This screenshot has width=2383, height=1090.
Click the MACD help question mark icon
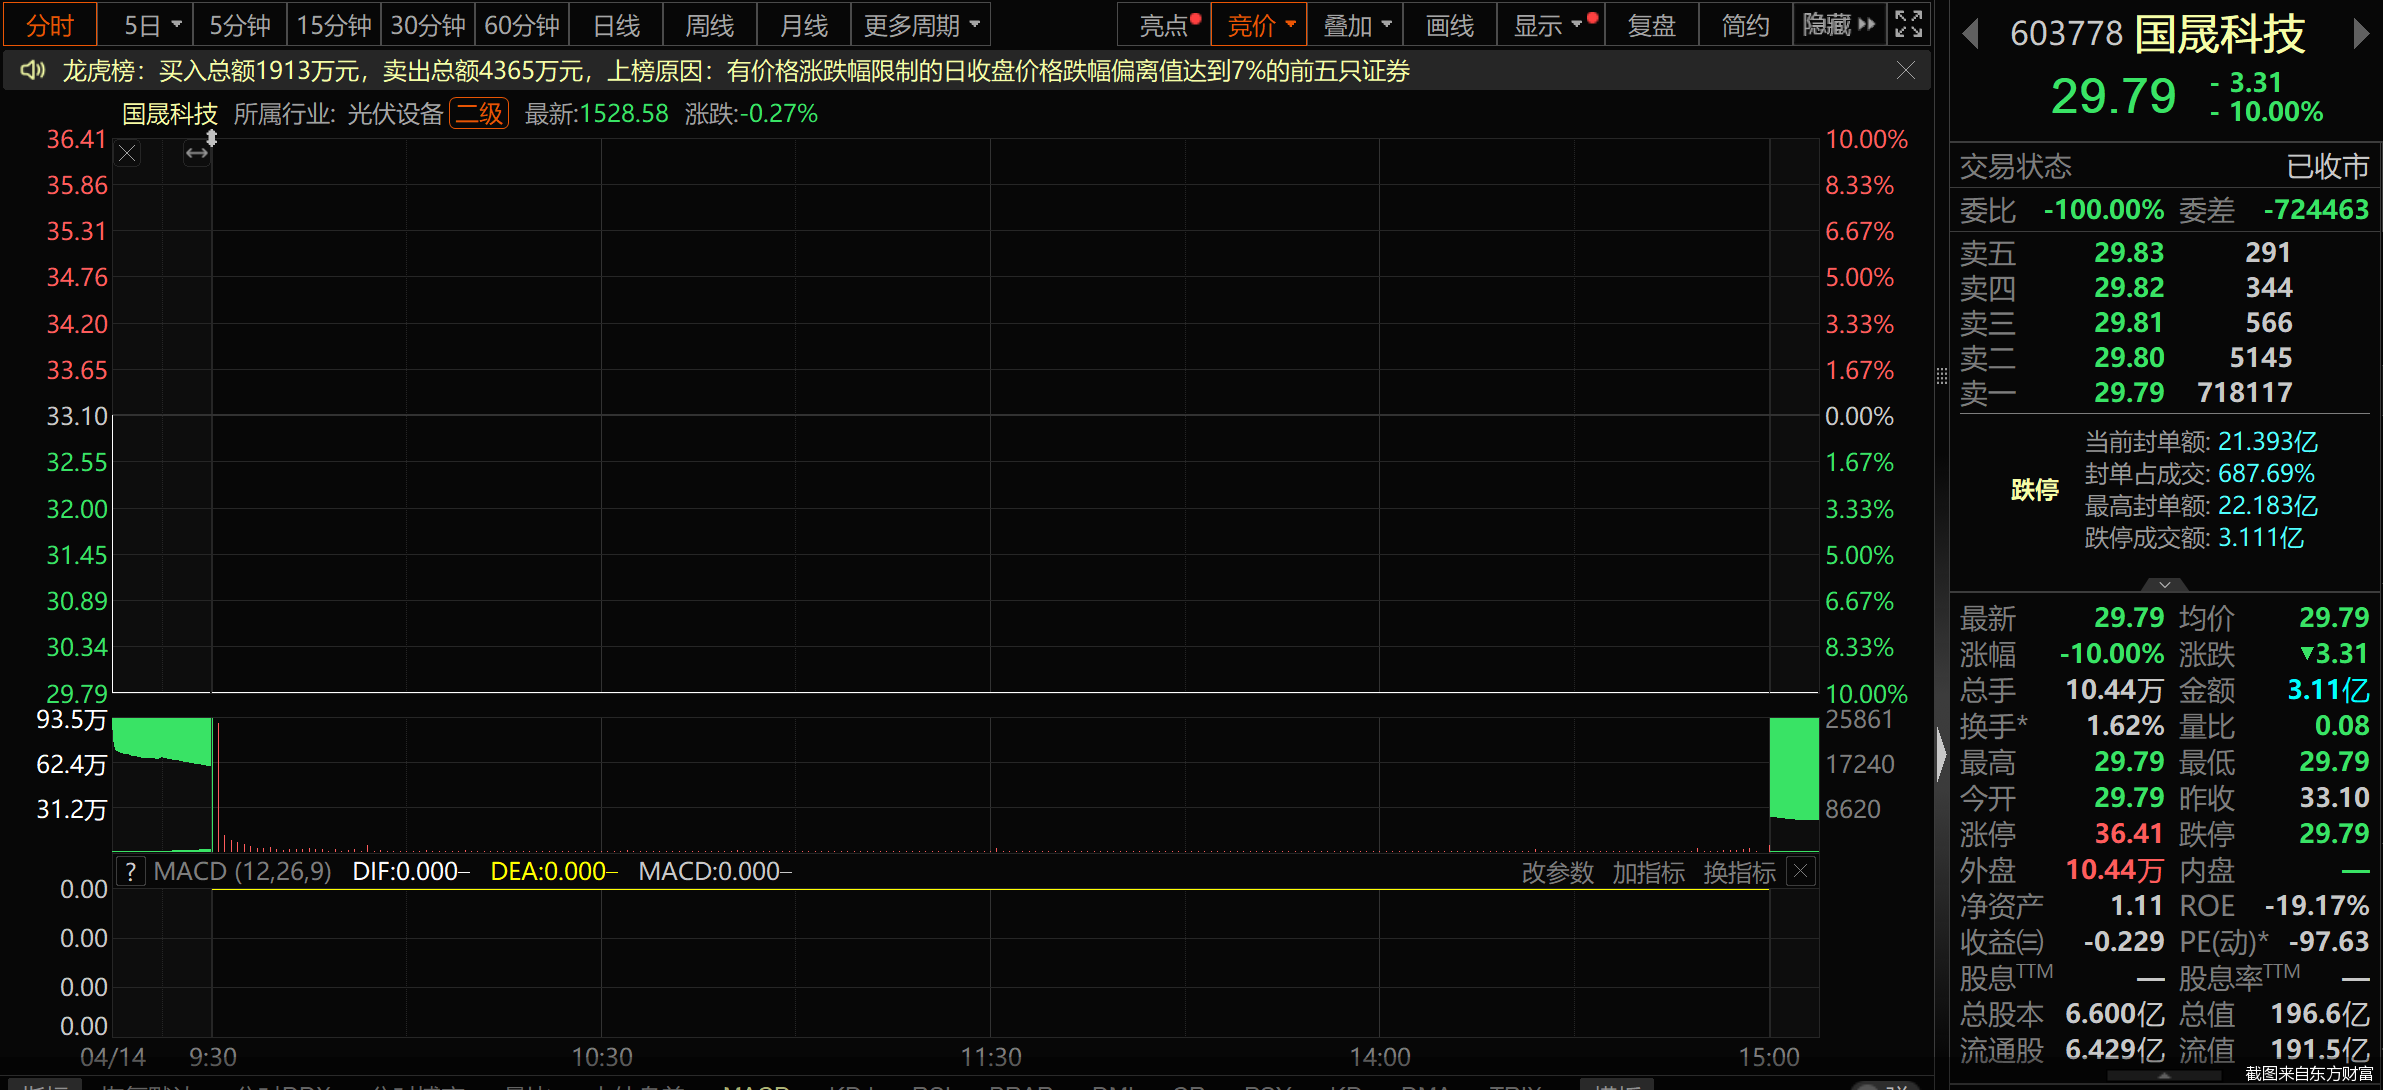[x=131, y=872]
